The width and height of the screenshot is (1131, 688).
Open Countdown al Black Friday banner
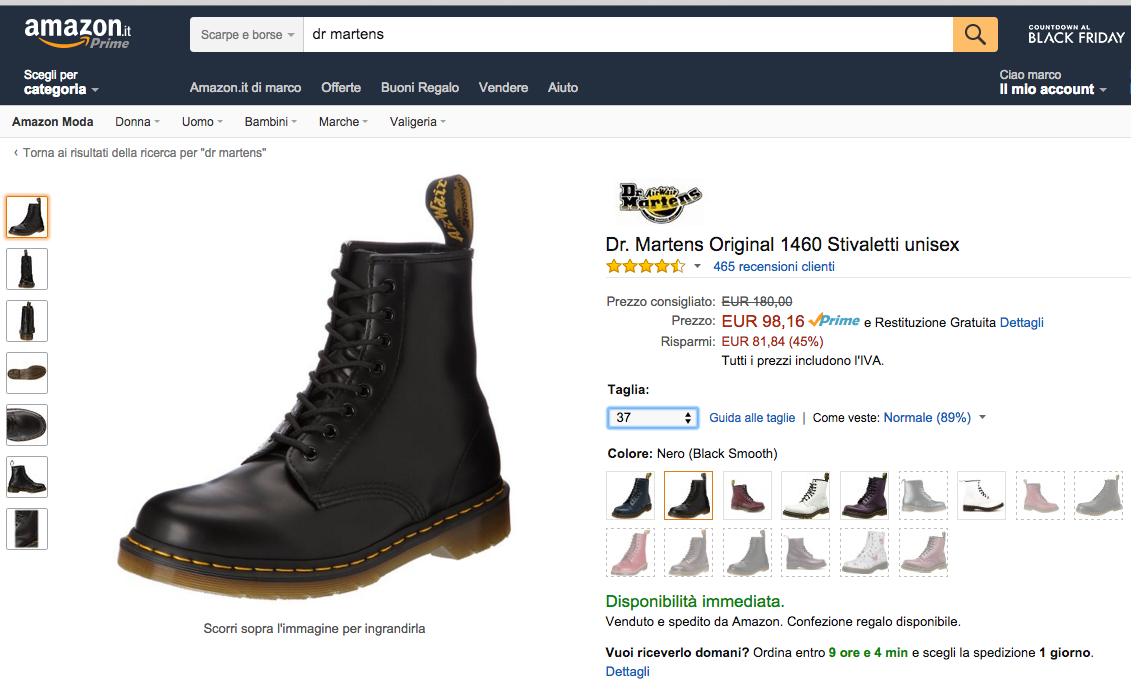(x=1076, y=34)
